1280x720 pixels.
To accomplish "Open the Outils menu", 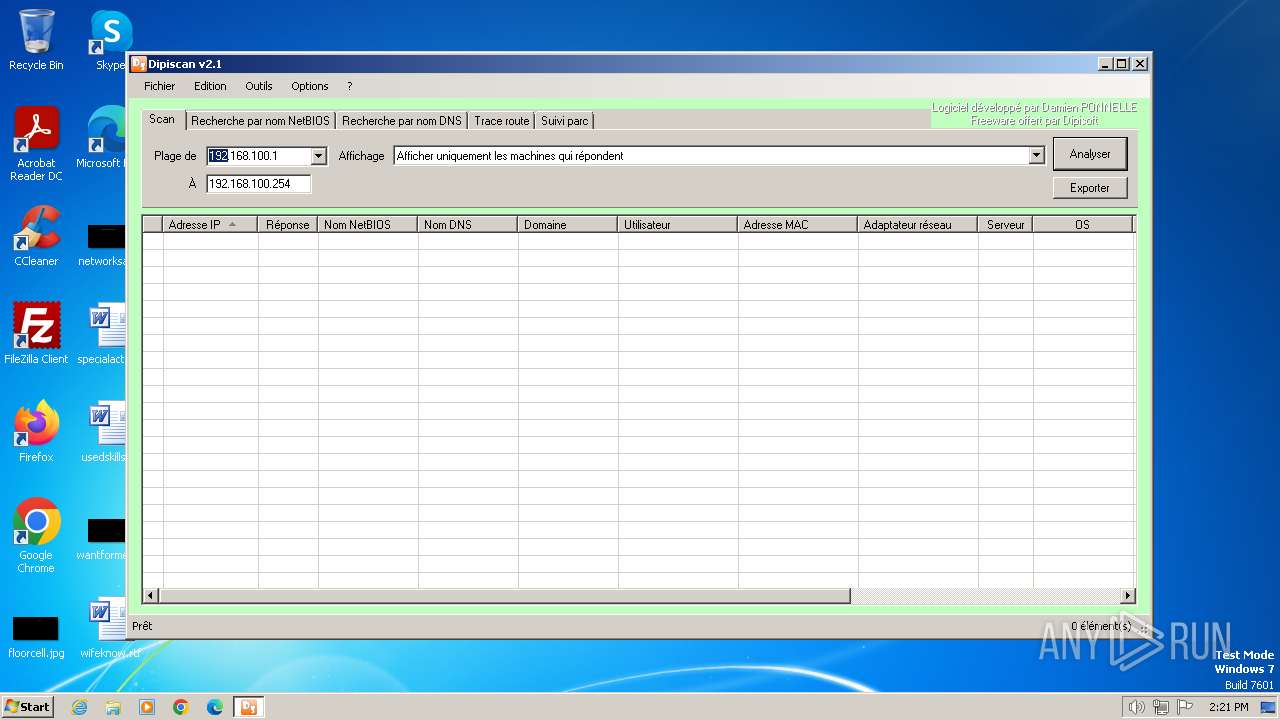I will pyautogui.click(x=259, y=86).
